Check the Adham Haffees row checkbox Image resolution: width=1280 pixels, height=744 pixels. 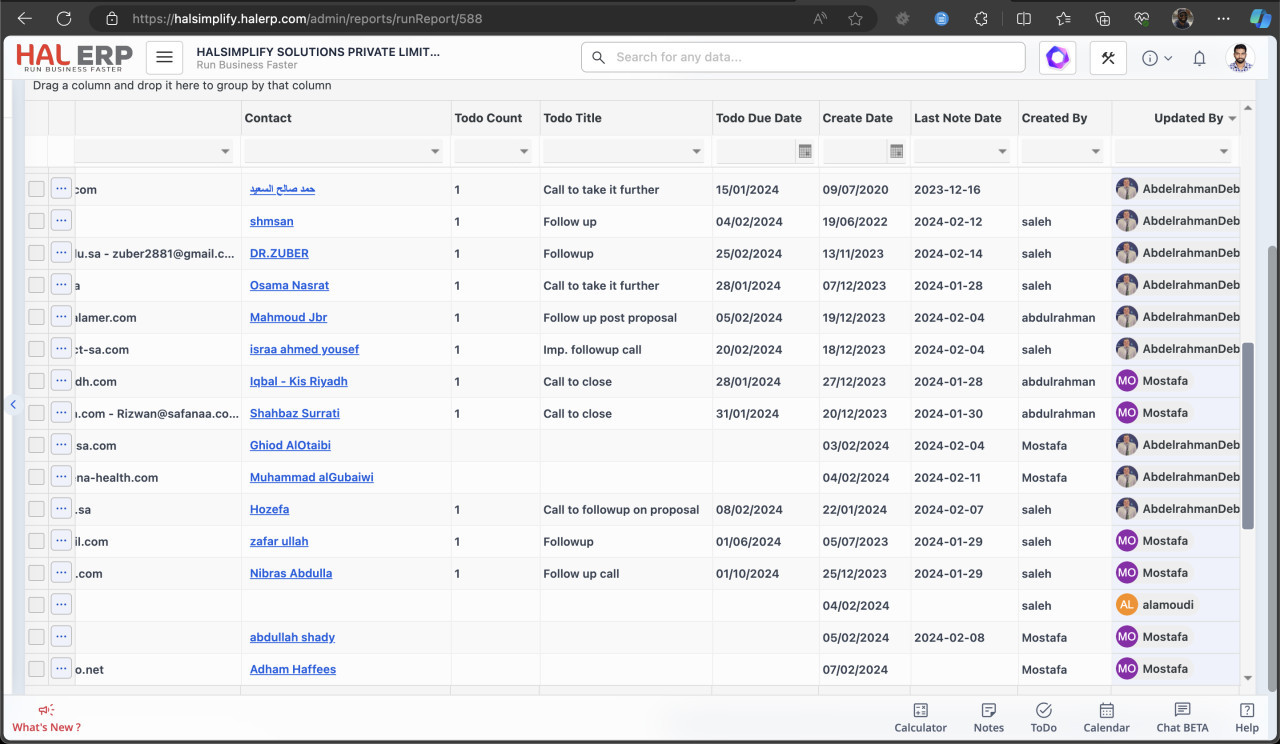[x=36, y=669]
